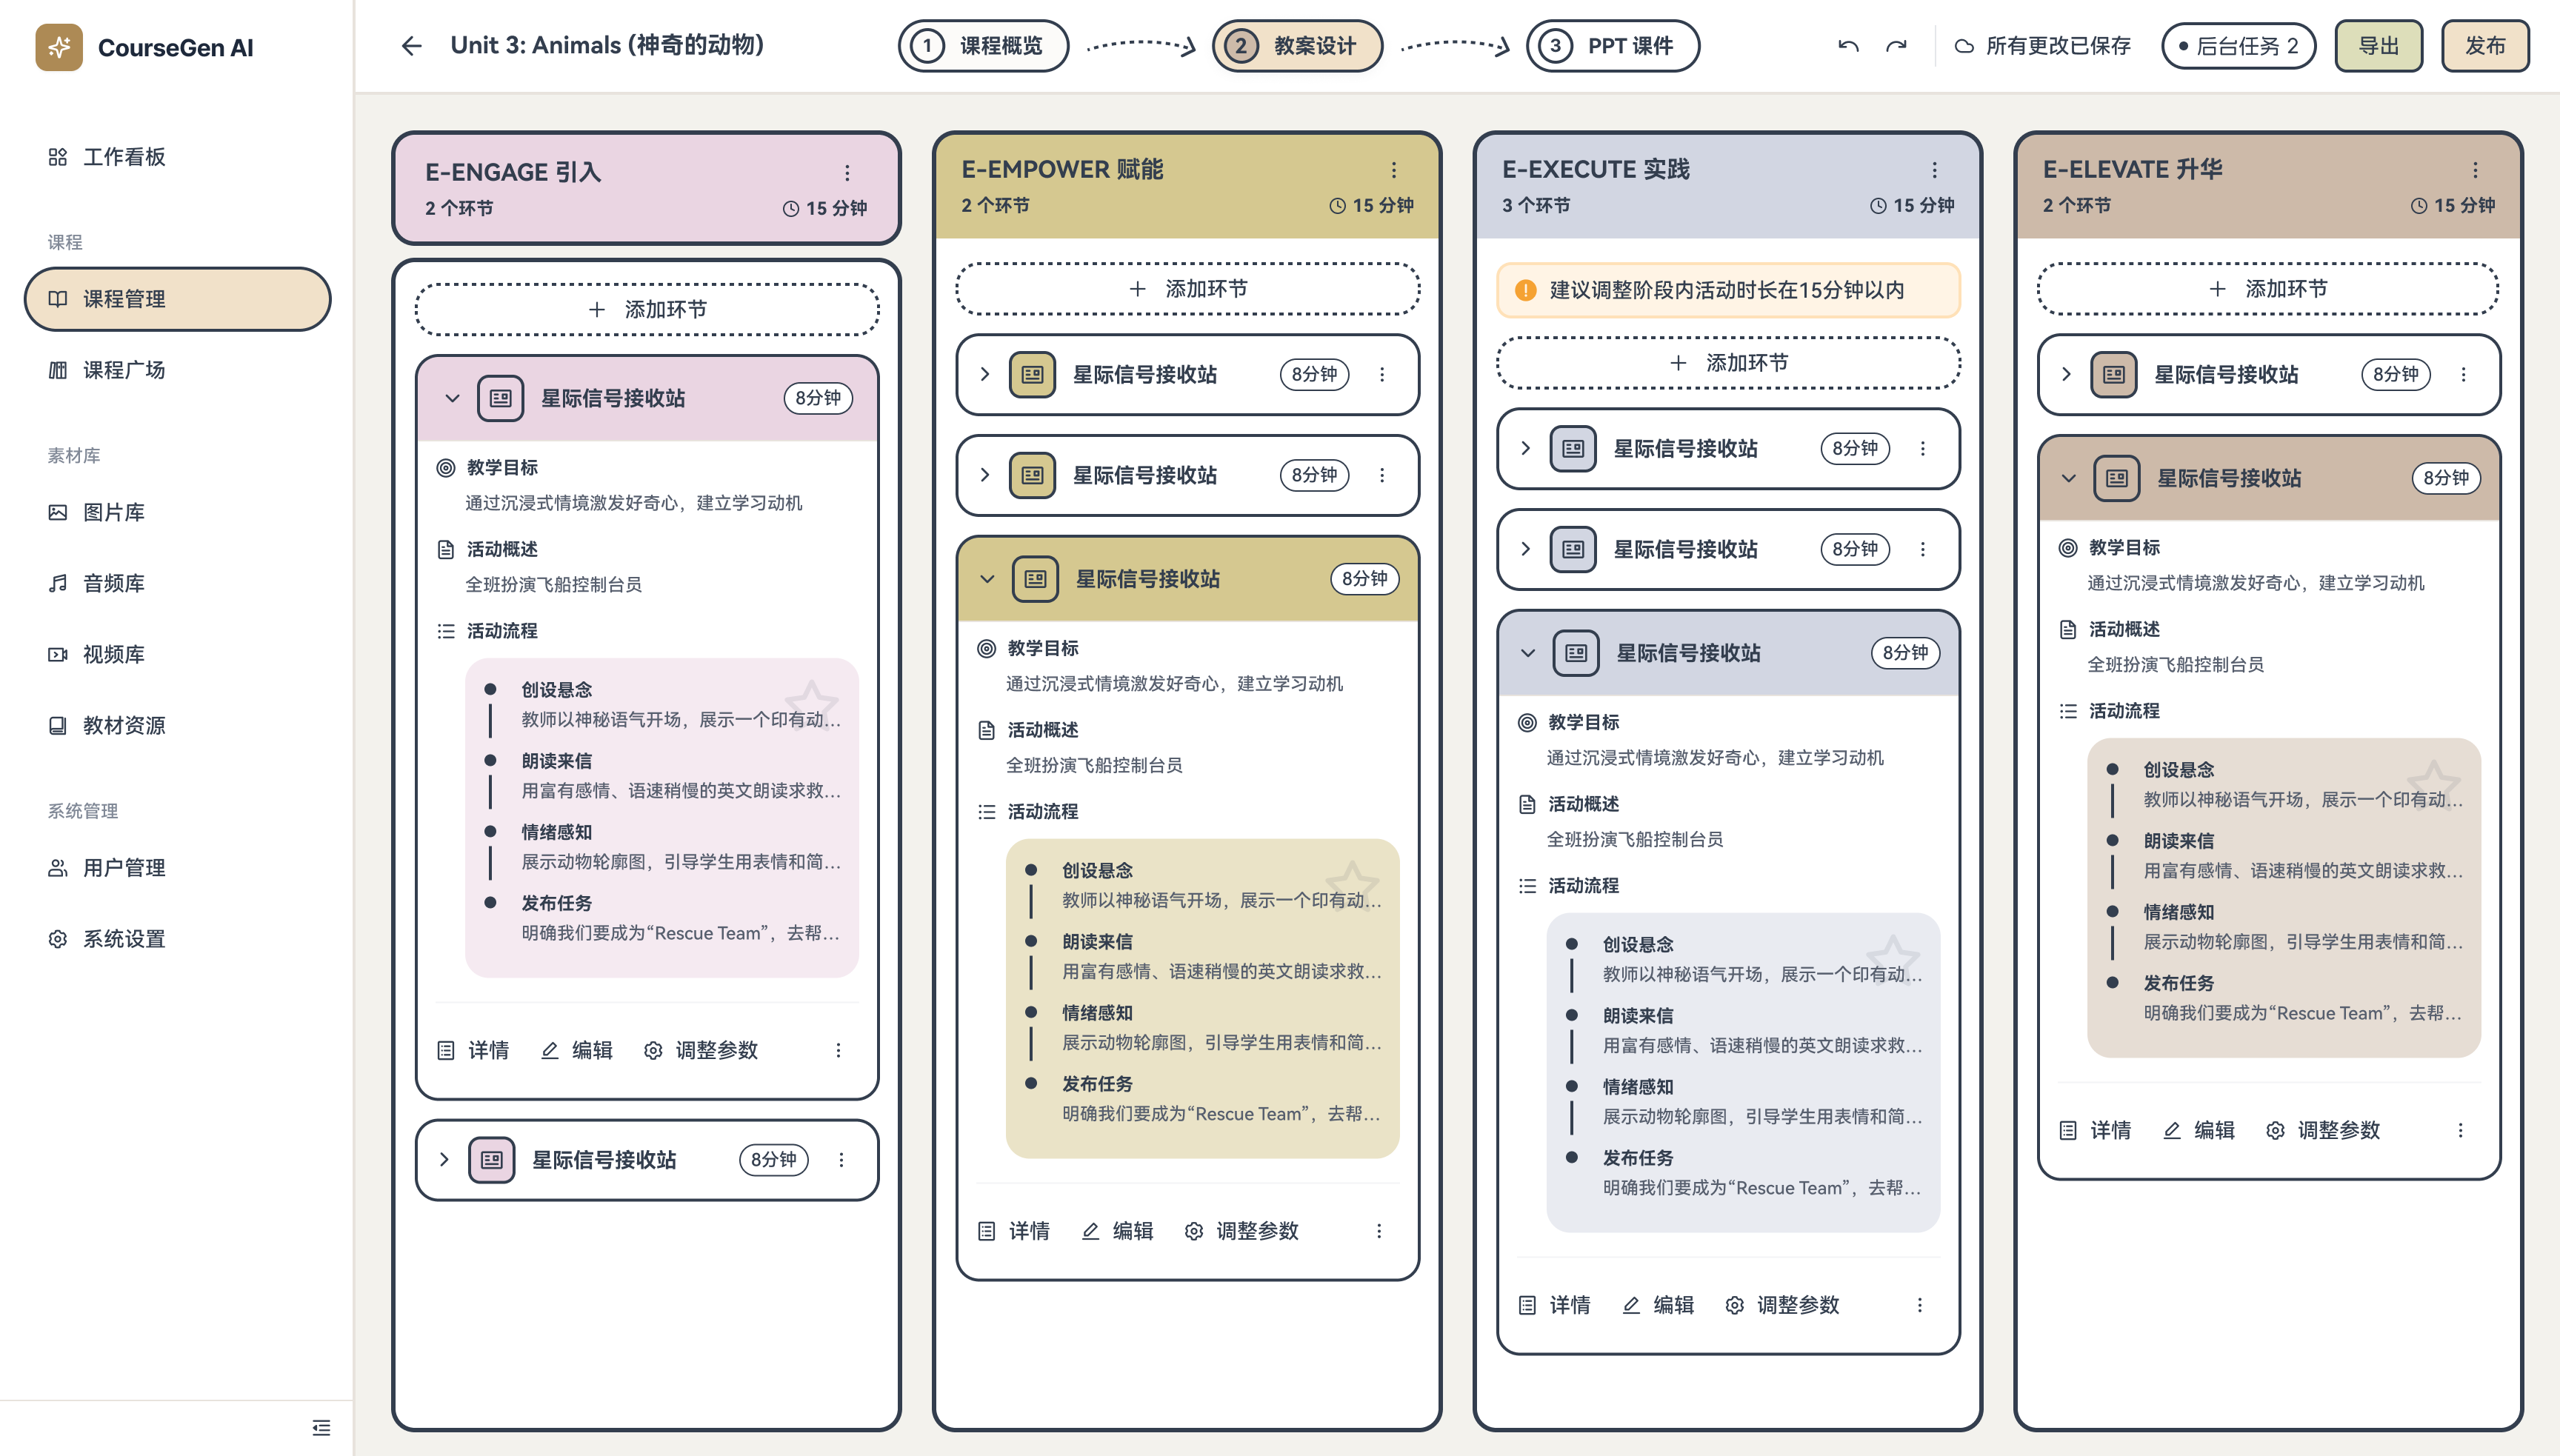Open 系统设置 in the sidebar

(177, 938)
